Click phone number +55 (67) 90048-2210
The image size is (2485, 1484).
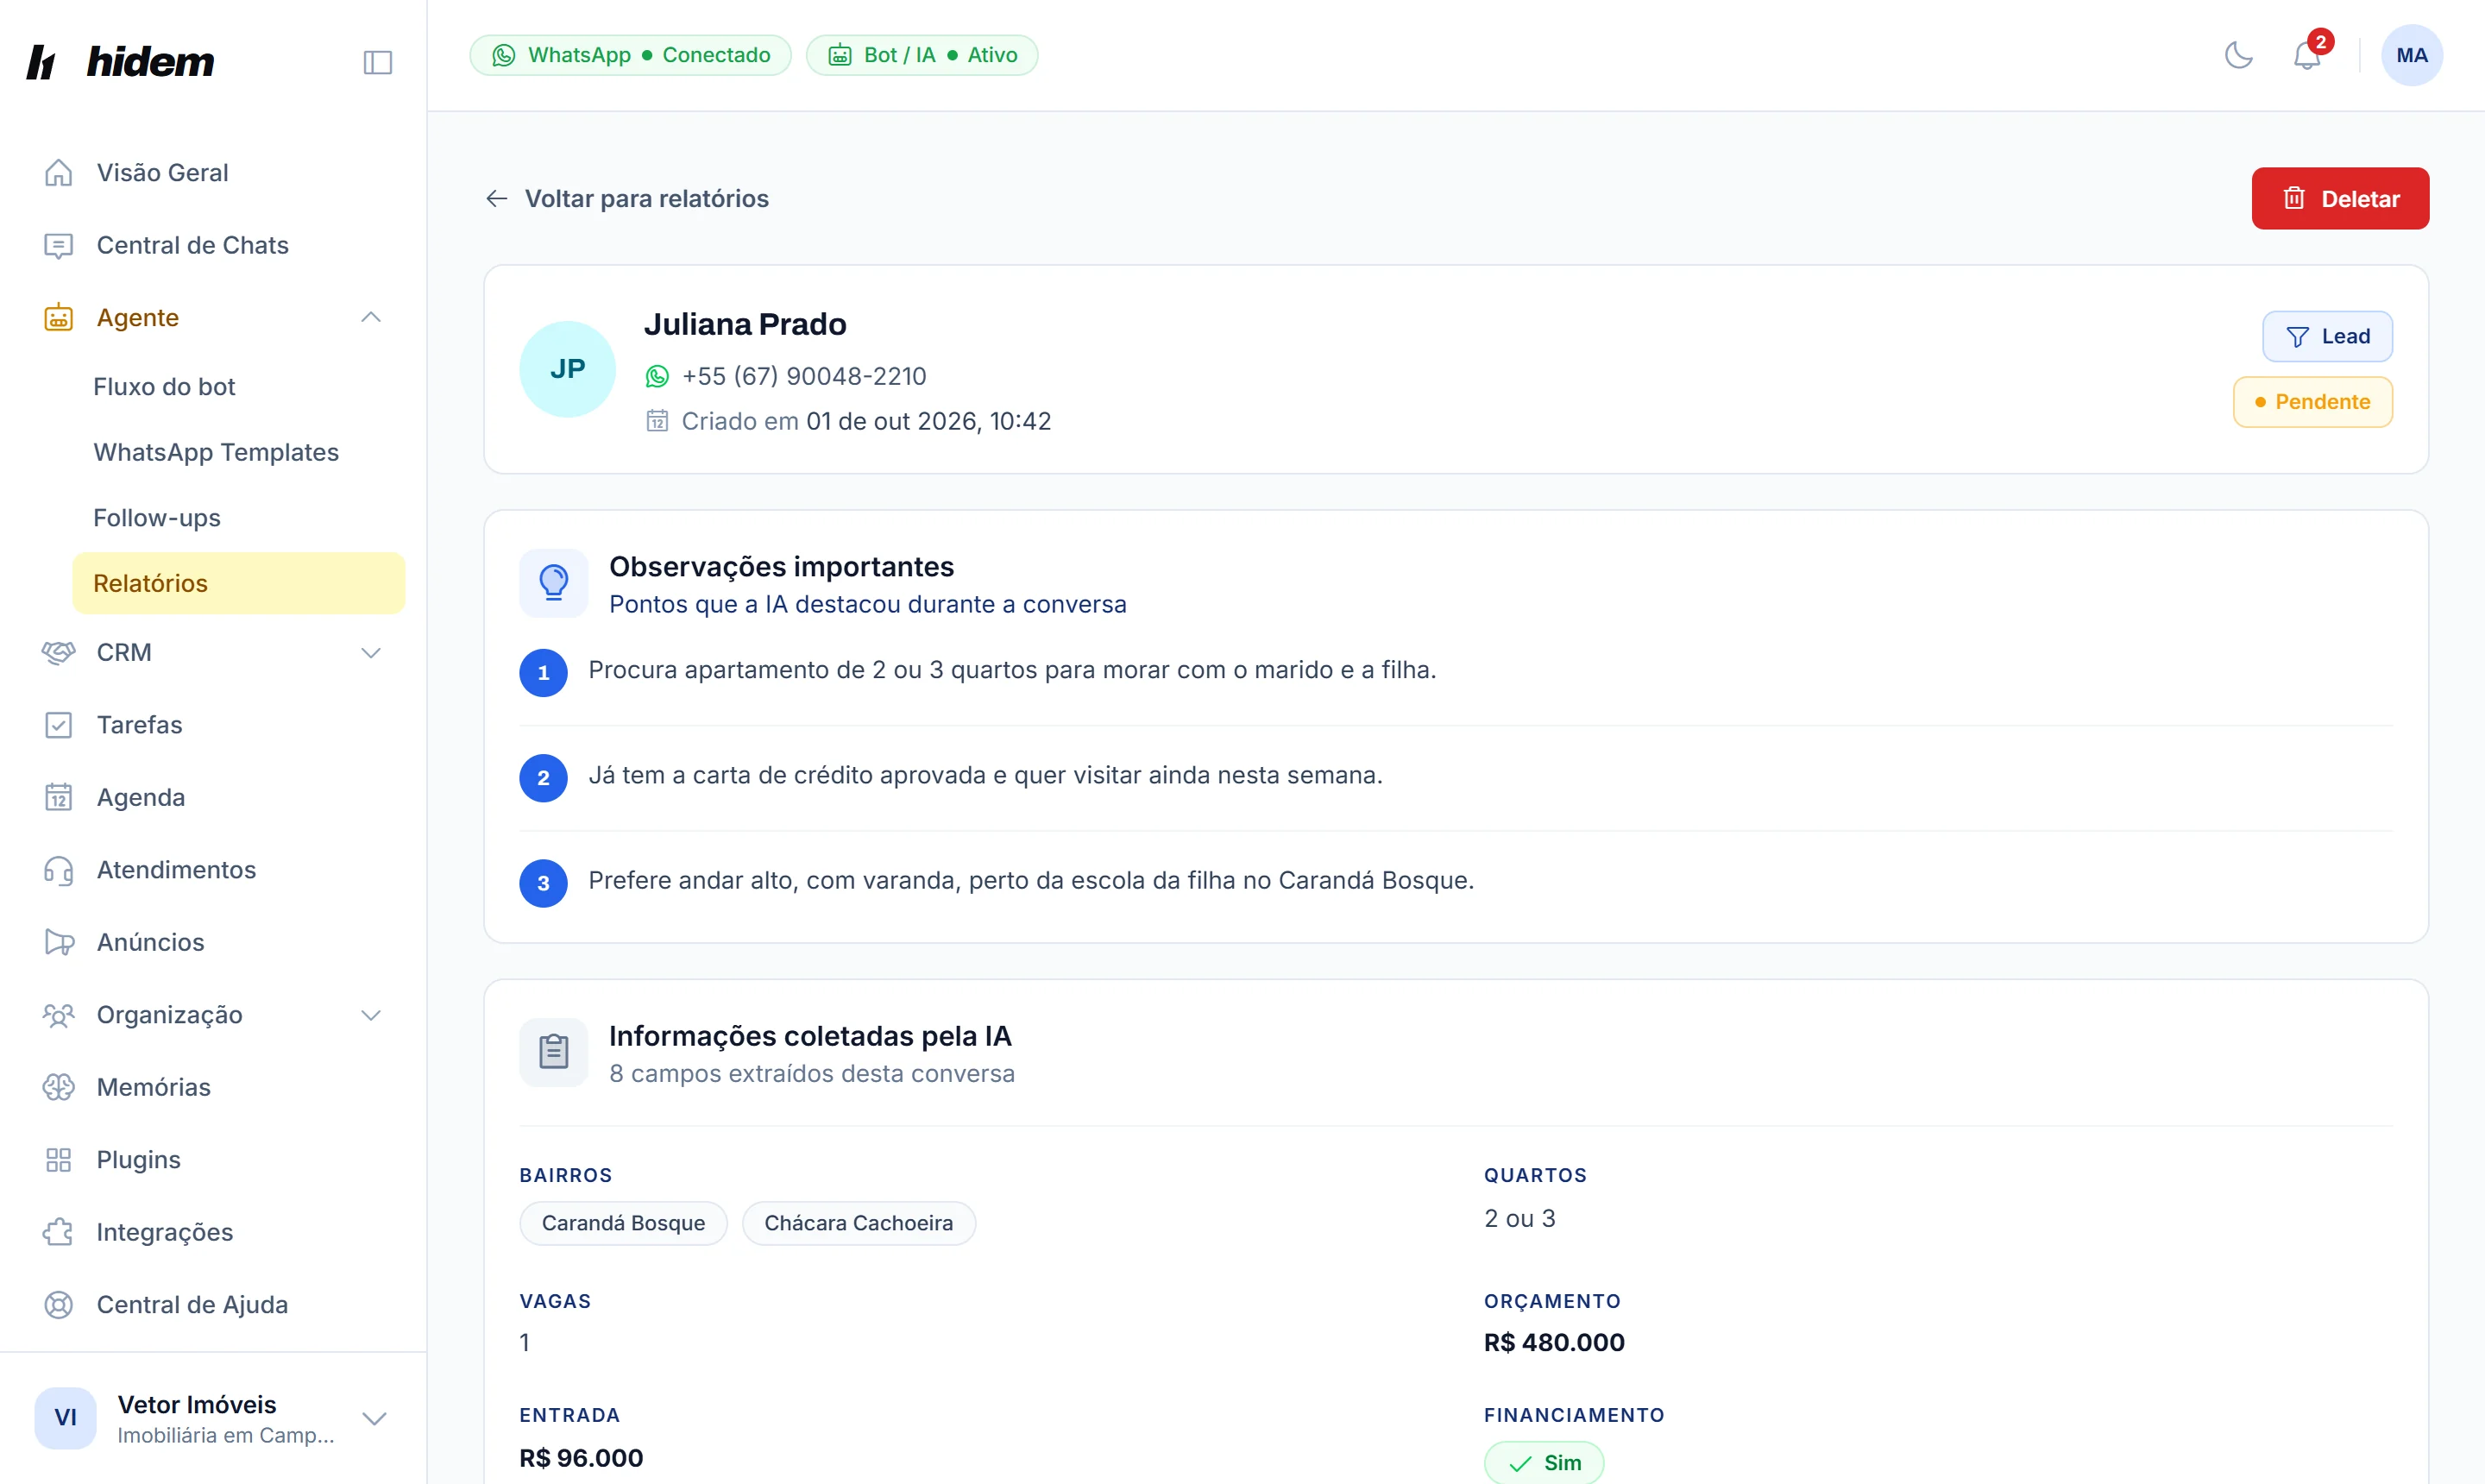(x=804, y=376)
